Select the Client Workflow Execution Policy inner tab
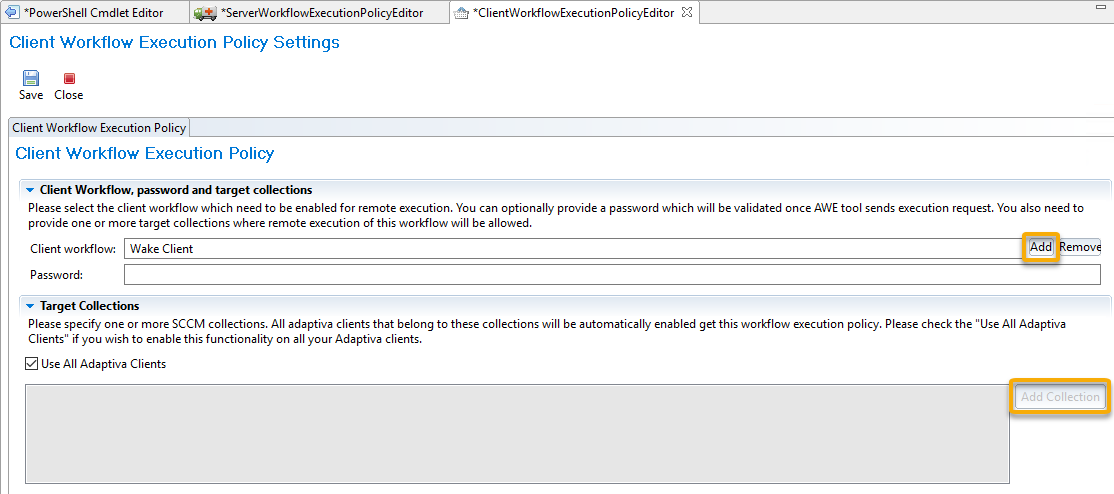 (x=99, y=128)
